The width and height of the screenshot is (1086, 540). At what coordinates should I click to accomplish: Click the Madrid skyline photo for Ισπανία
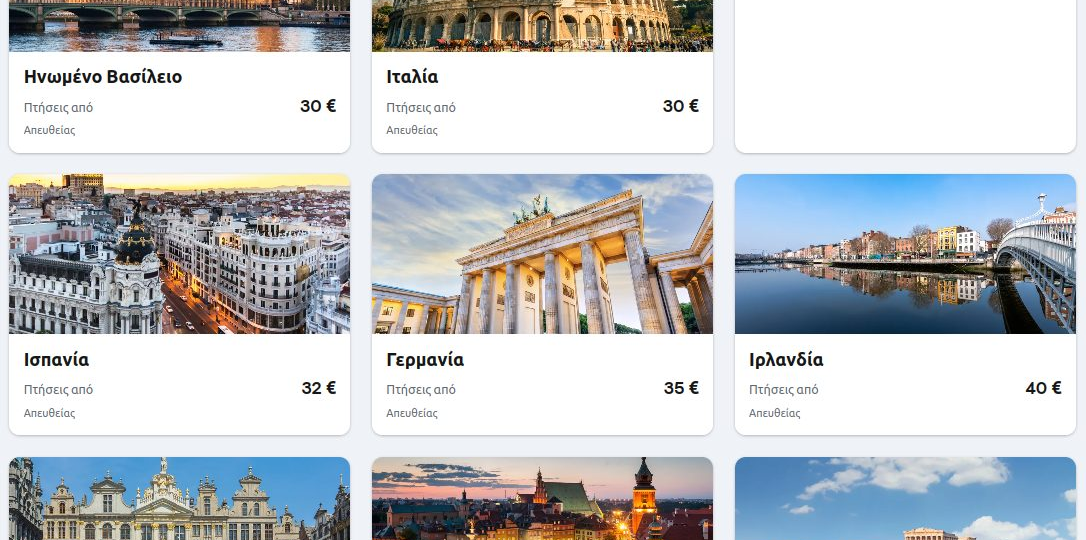point(179,254)
